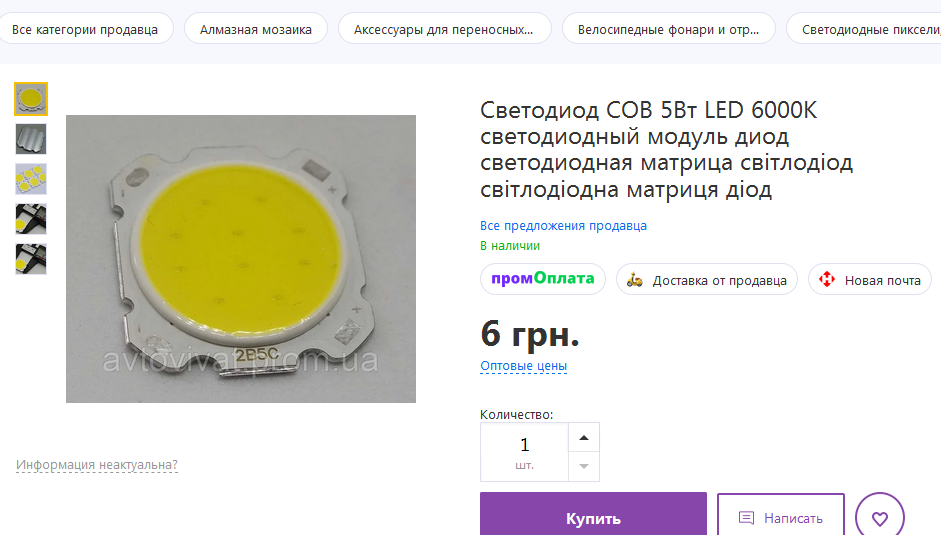Open Все предложения продавца link

(x=563, y=226)
